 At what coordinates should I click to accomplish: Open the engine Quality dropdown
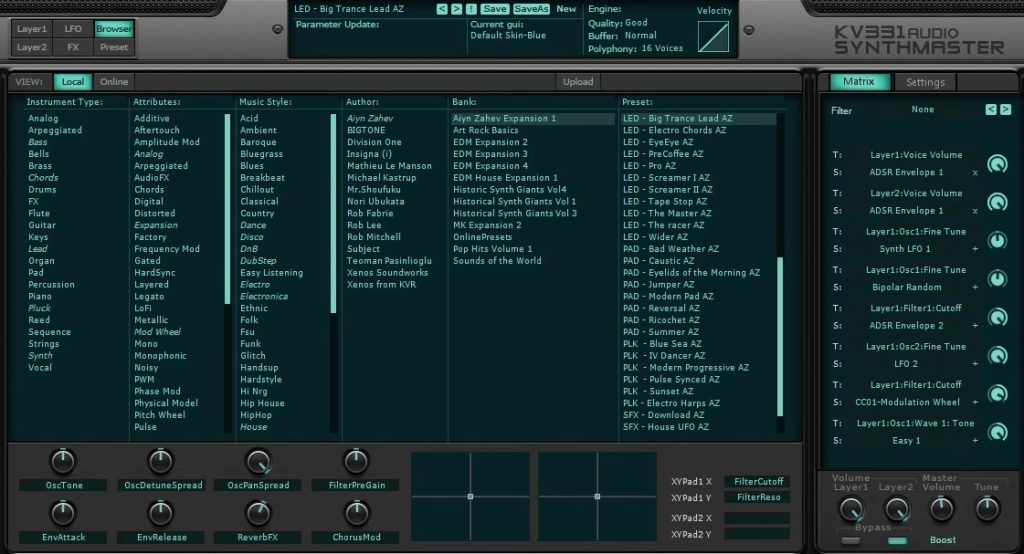click(x=636, y=22)
